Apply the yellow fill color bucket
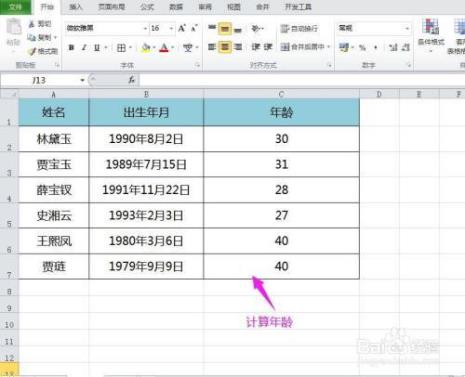Screen dimensions: 465x377 point(146,48)
